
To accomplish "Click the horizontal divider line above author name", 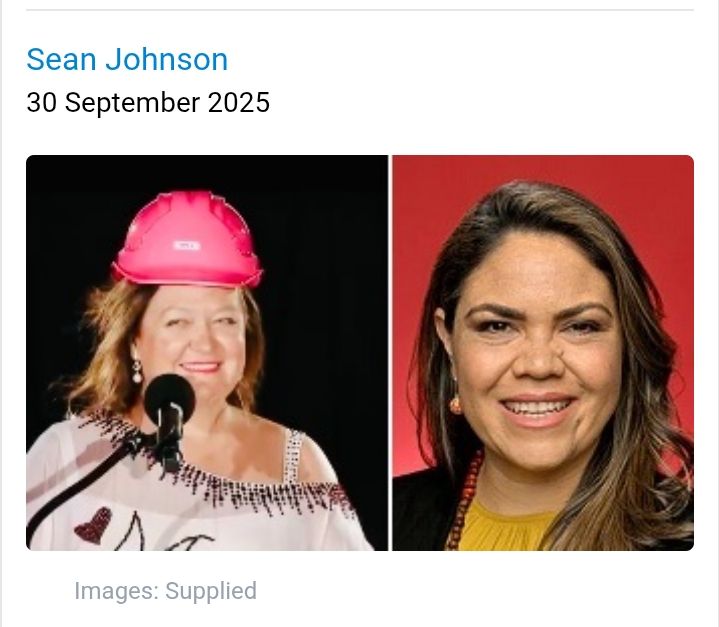I will (360, 9).
